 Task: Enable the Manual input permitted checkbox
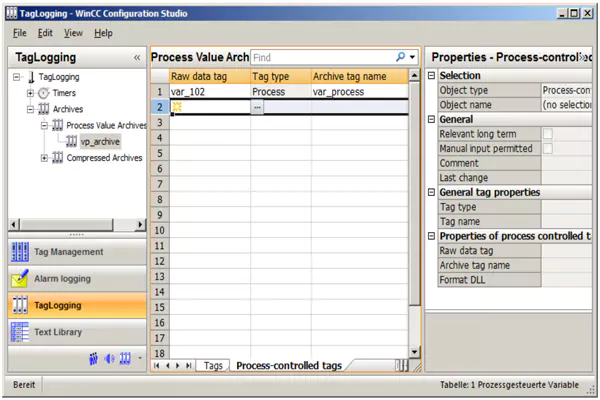(548, 148)
